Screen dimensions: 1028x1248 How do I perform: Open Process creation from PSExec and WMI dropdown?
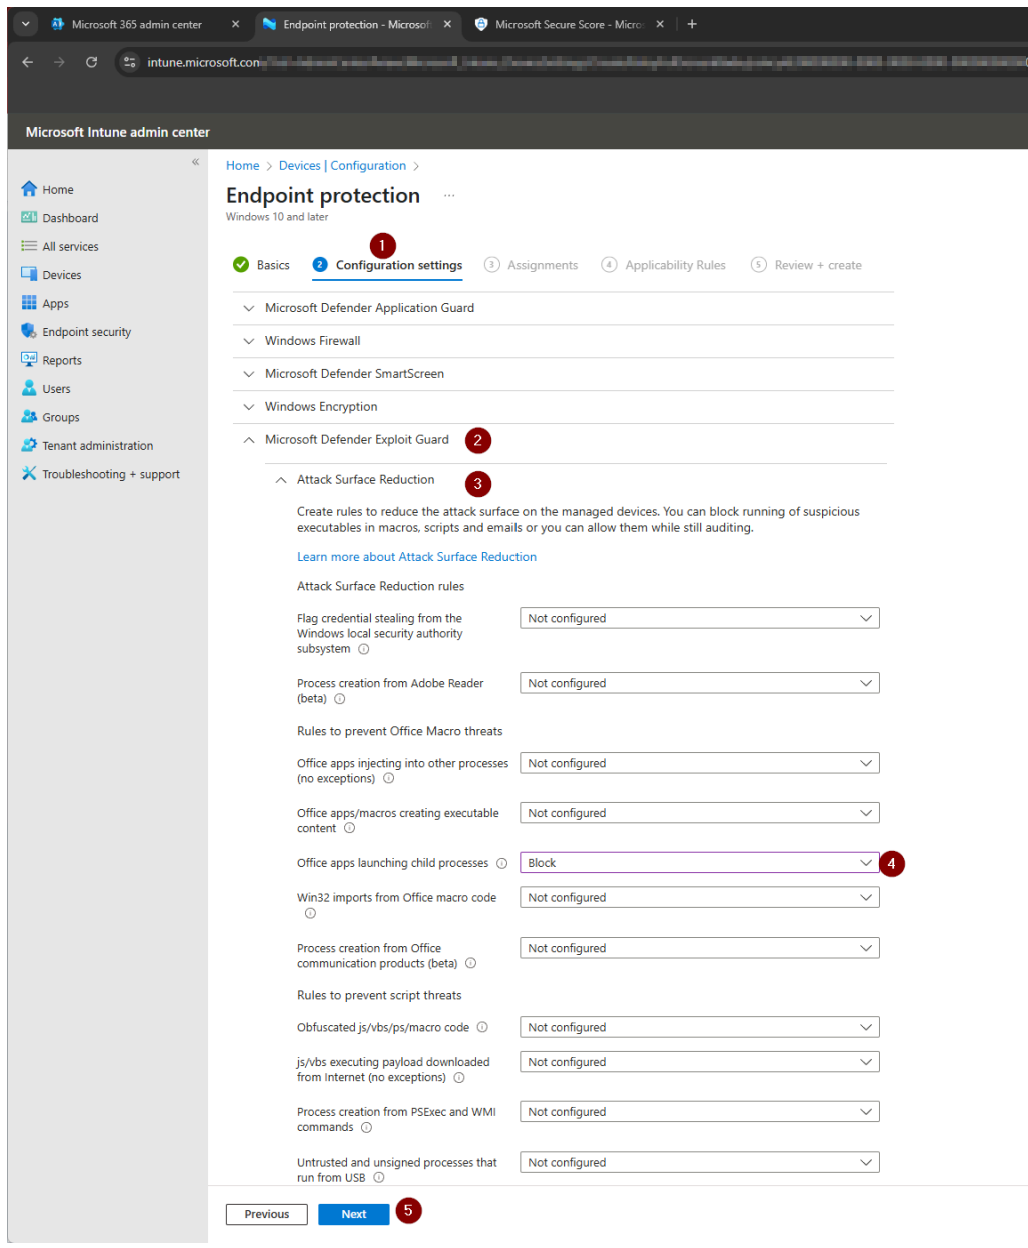pos(700,1112)
